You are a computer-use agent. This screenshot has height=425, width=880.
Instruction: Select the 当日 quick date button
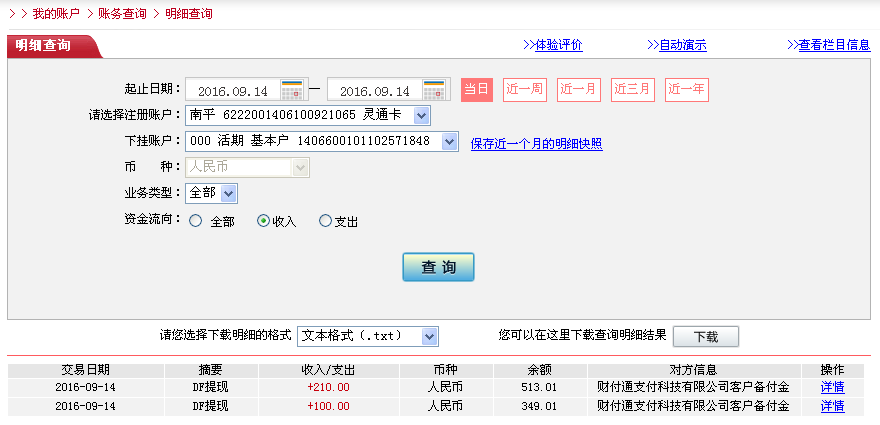477,90
